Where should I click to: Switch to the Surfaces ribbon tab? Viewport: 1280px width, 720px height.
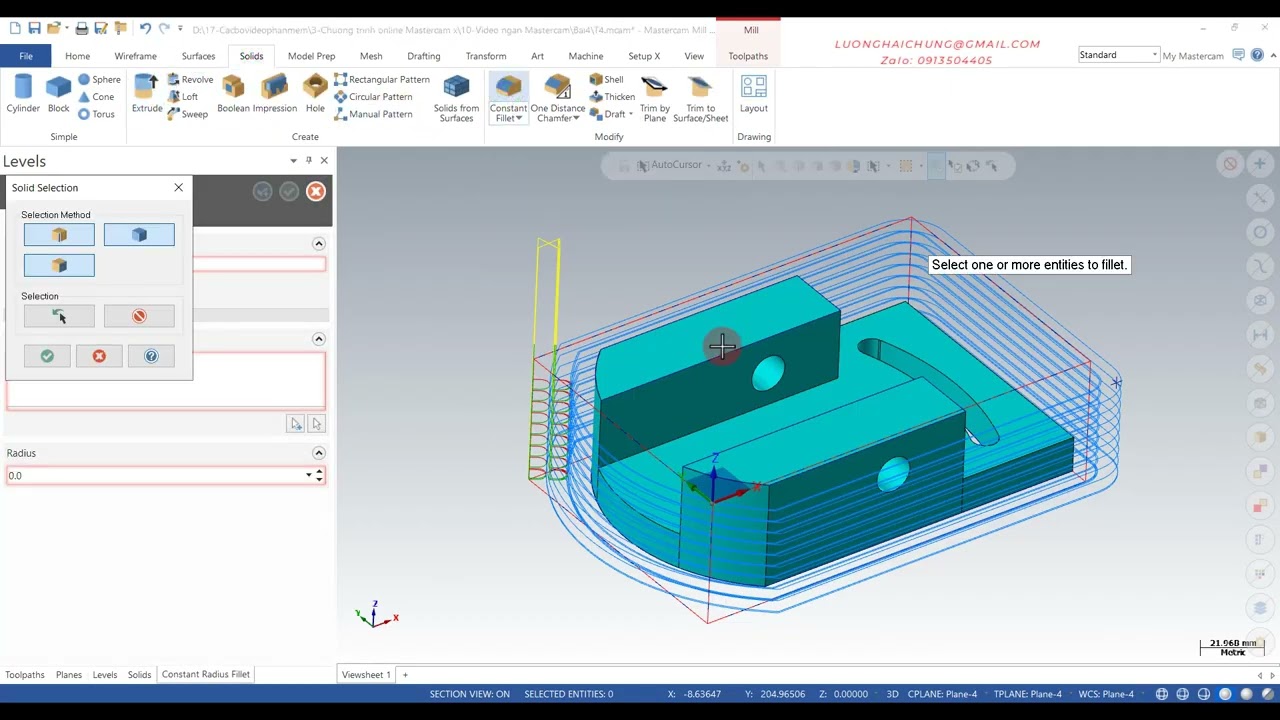pyautogui.click(x=198, y=56)
